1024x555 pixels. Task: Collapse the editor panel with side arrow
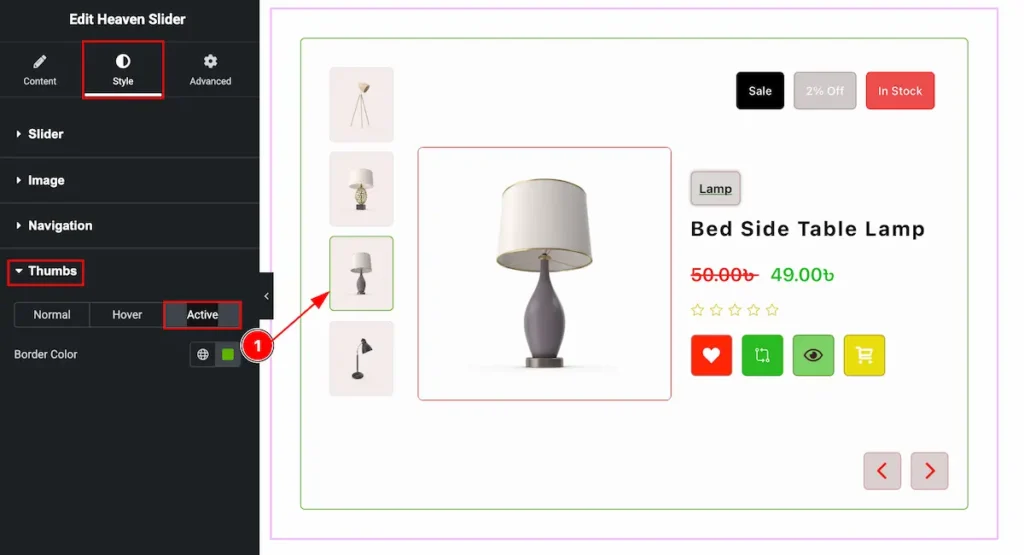tap(266, 296)
